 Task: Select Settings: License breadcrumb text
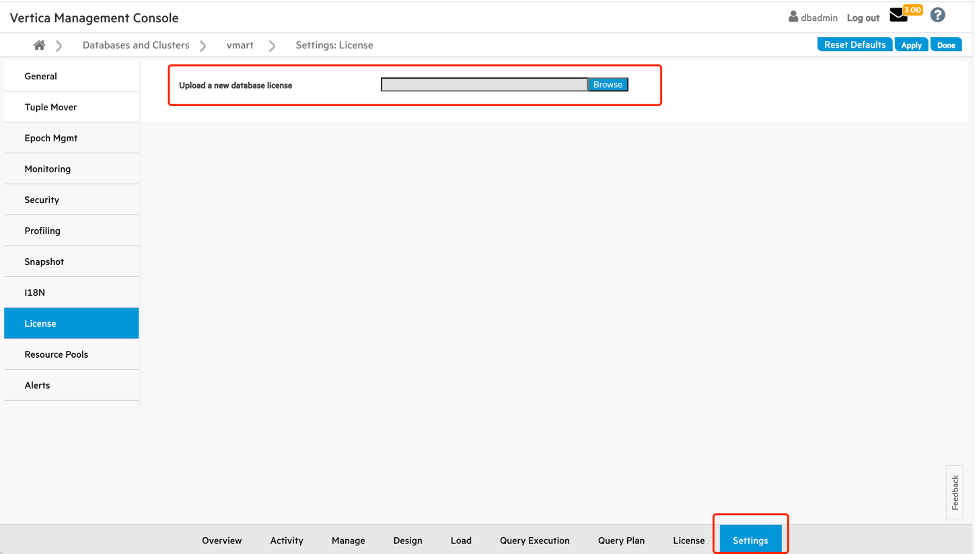pos(334,45)
